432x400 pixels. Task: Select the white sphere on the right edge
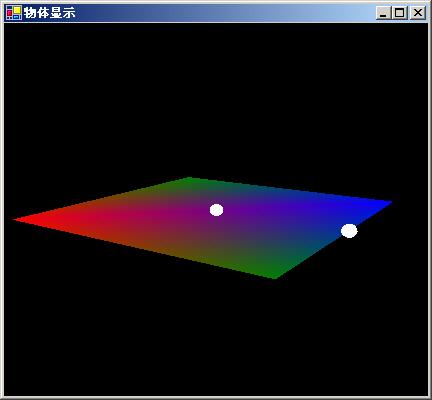click(x=349, y=231)
